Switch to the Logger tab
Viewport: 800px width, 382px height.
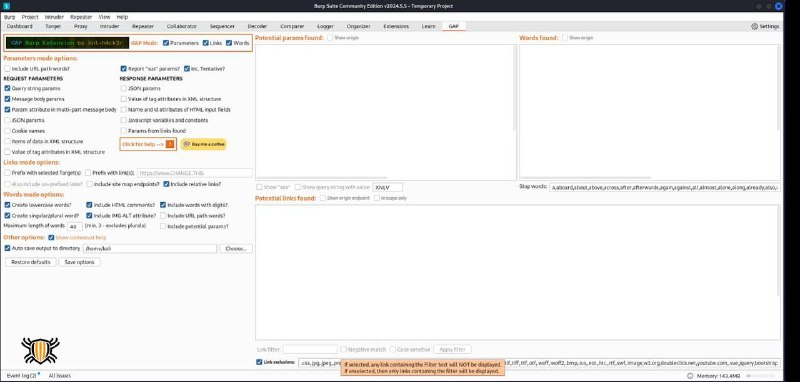(x=325, y=26)
